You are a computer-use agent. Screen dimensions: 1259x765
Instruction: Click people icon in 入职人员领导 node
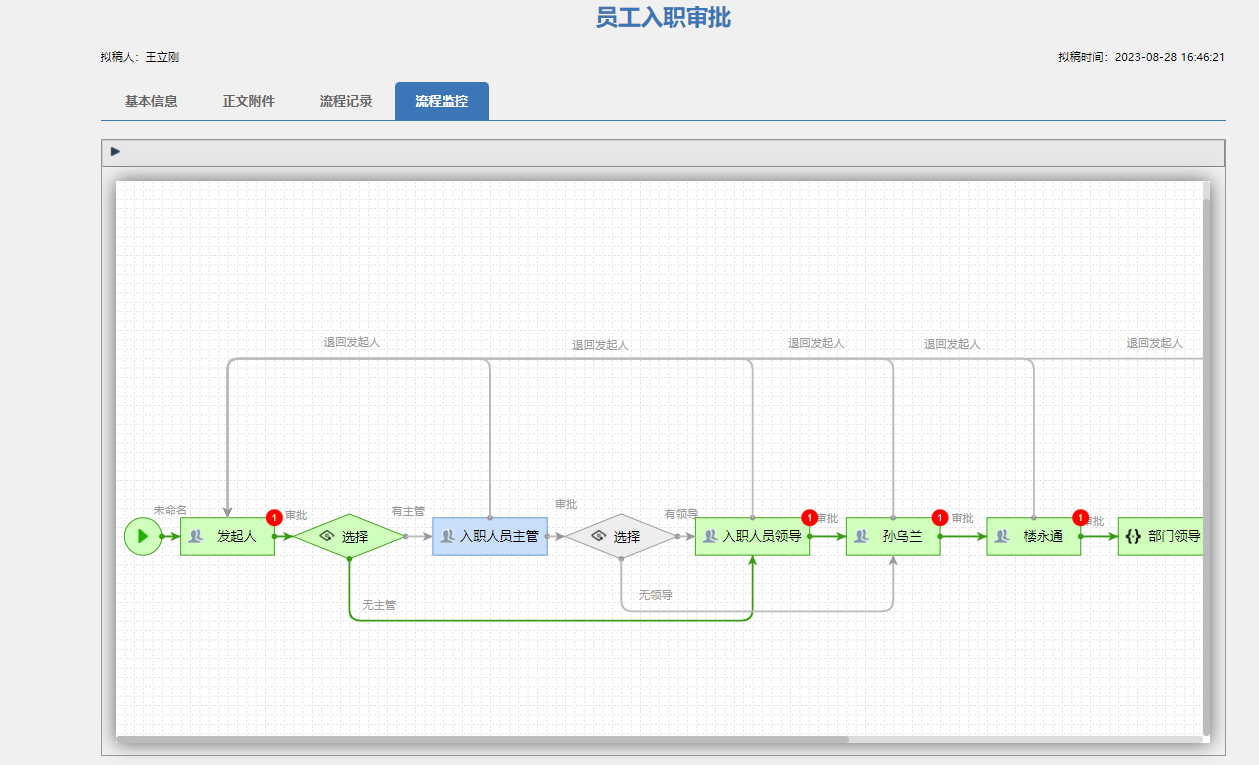click(710, 536)
